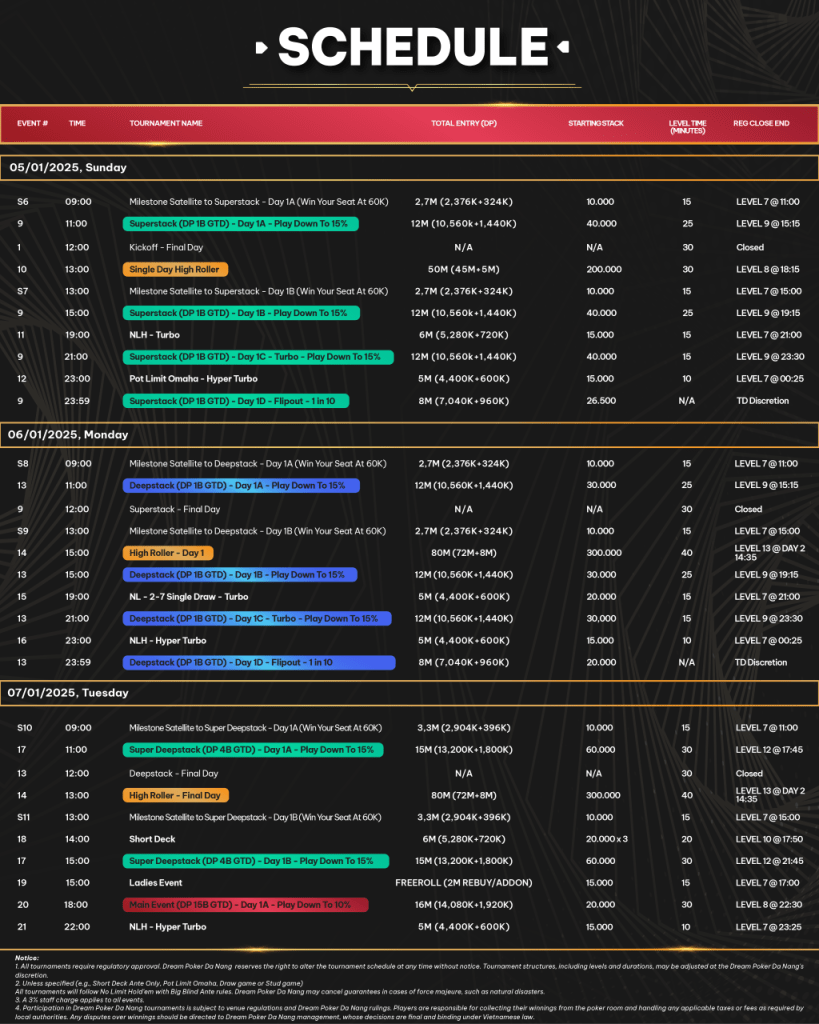
Task: Click the LEVEL 7 @ 23:25 reg close
Action: (768, 926)
